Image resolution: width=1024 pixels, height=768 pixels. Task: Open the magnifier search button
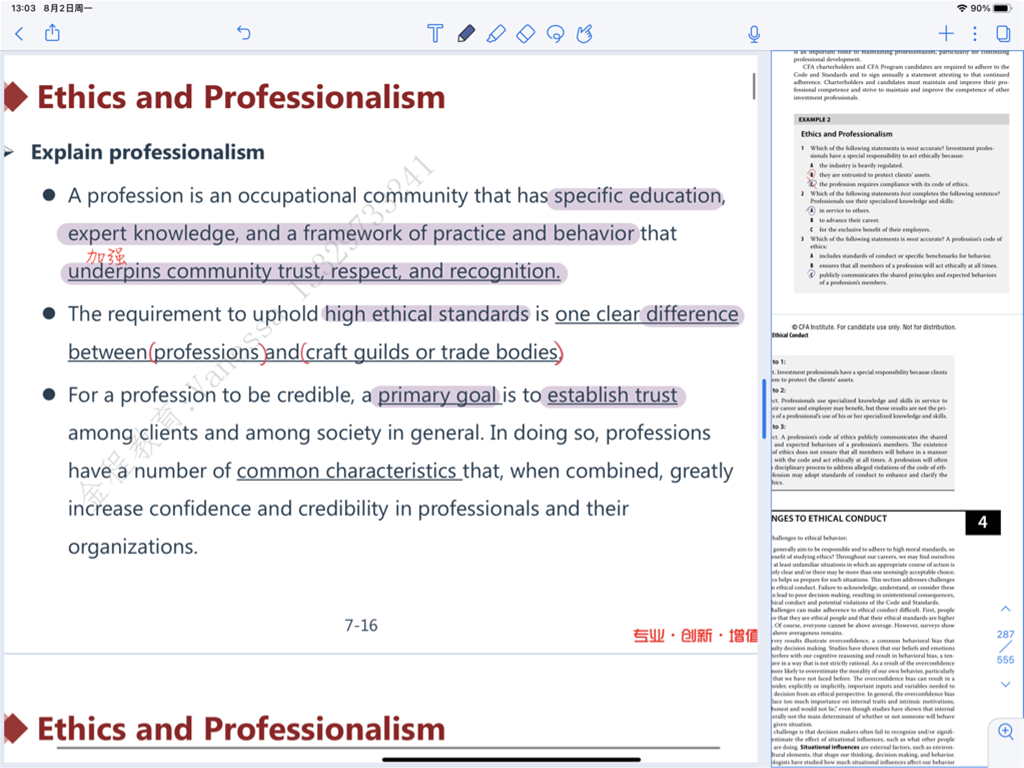click(x=1005, y=731)
